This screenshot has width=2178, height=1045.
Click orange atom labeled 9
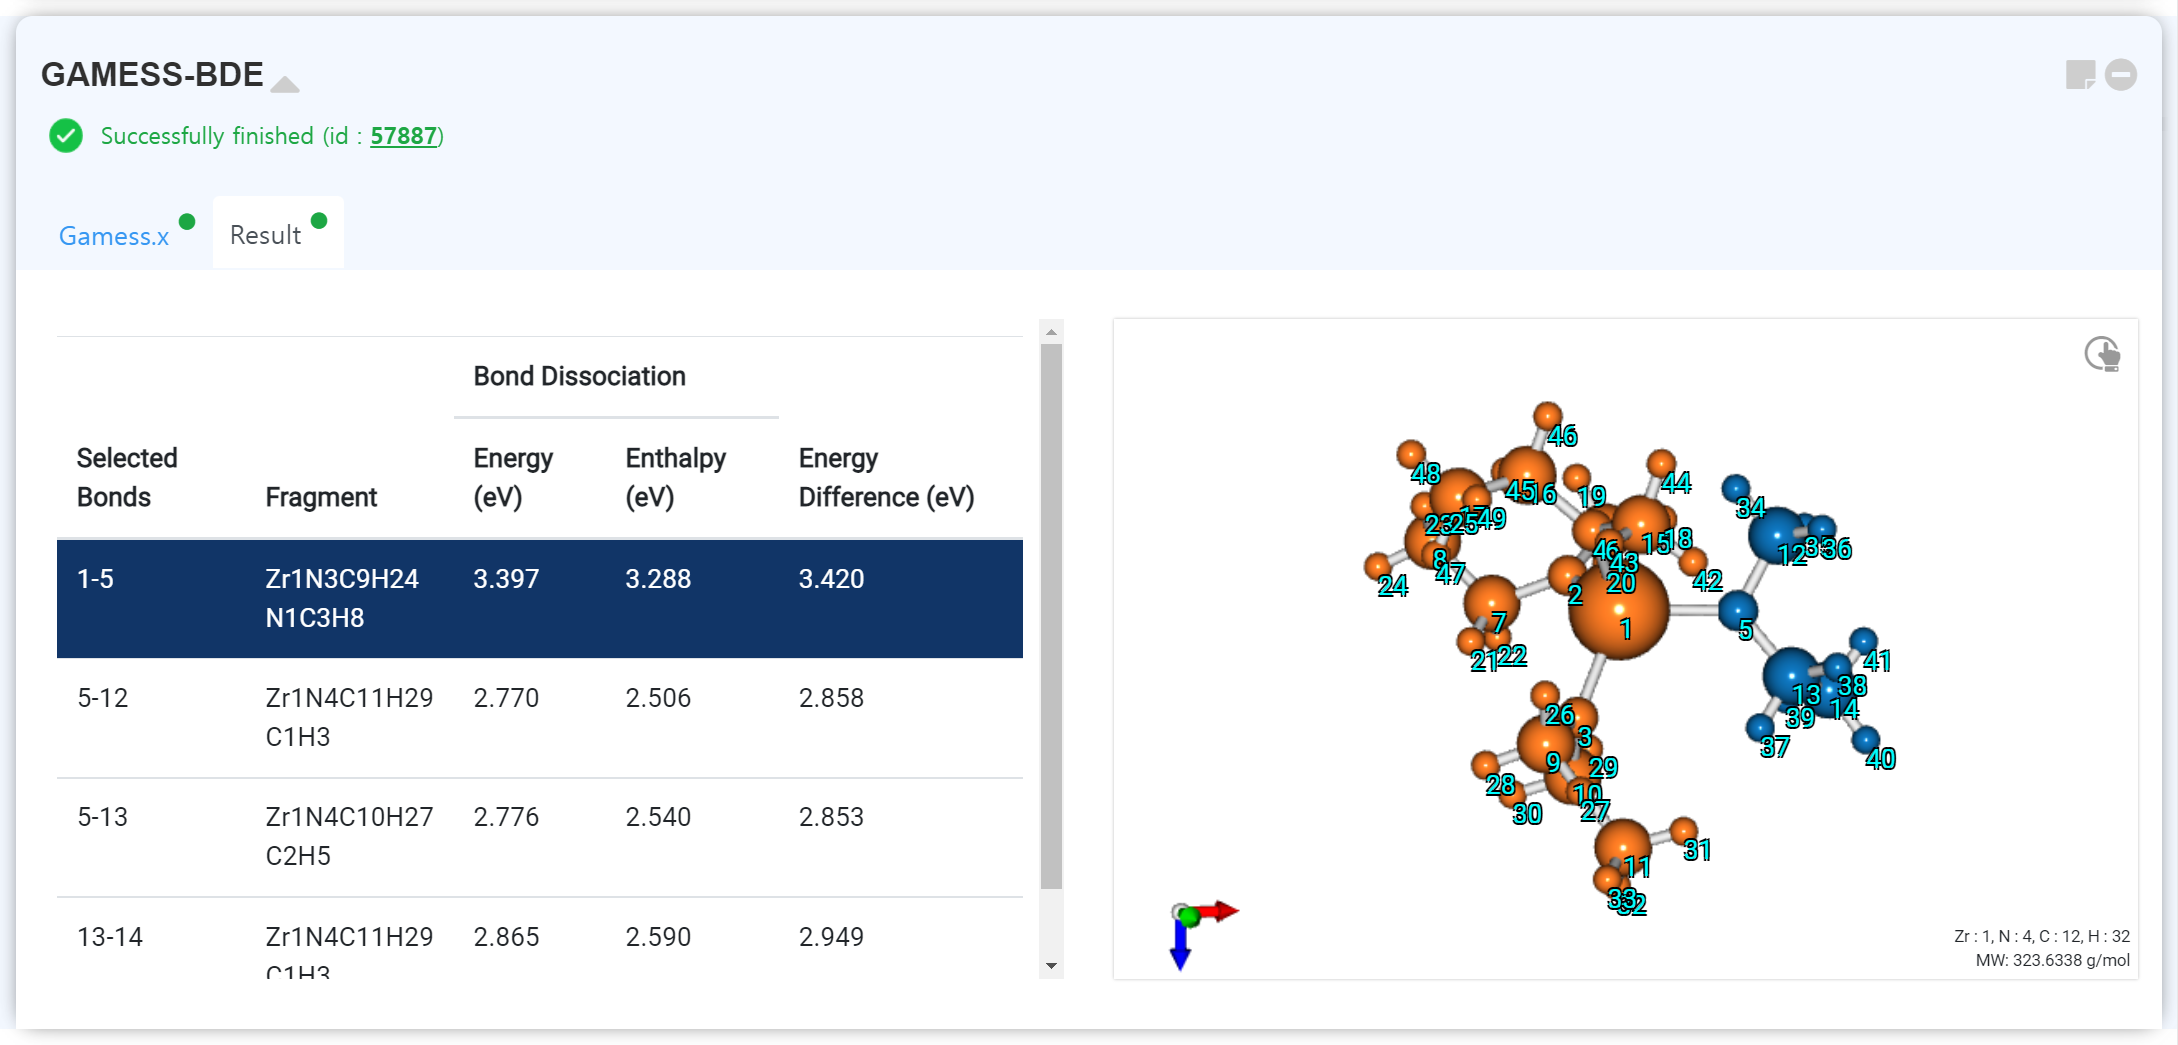[x=1546, y=745]
